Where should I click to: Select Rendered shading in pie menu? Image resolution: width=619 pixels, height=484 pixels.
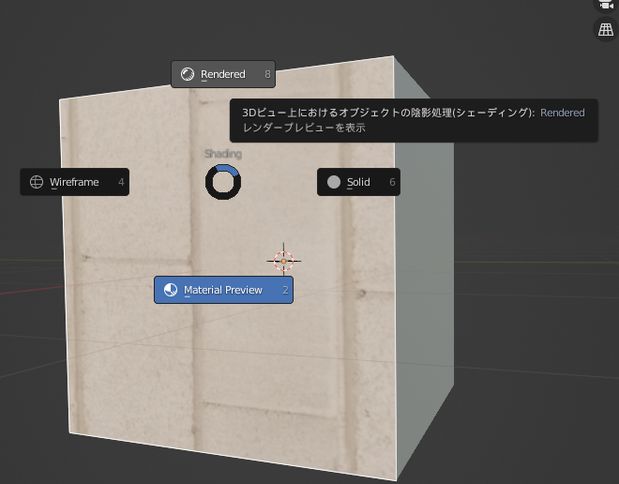[x=223, y=74]
